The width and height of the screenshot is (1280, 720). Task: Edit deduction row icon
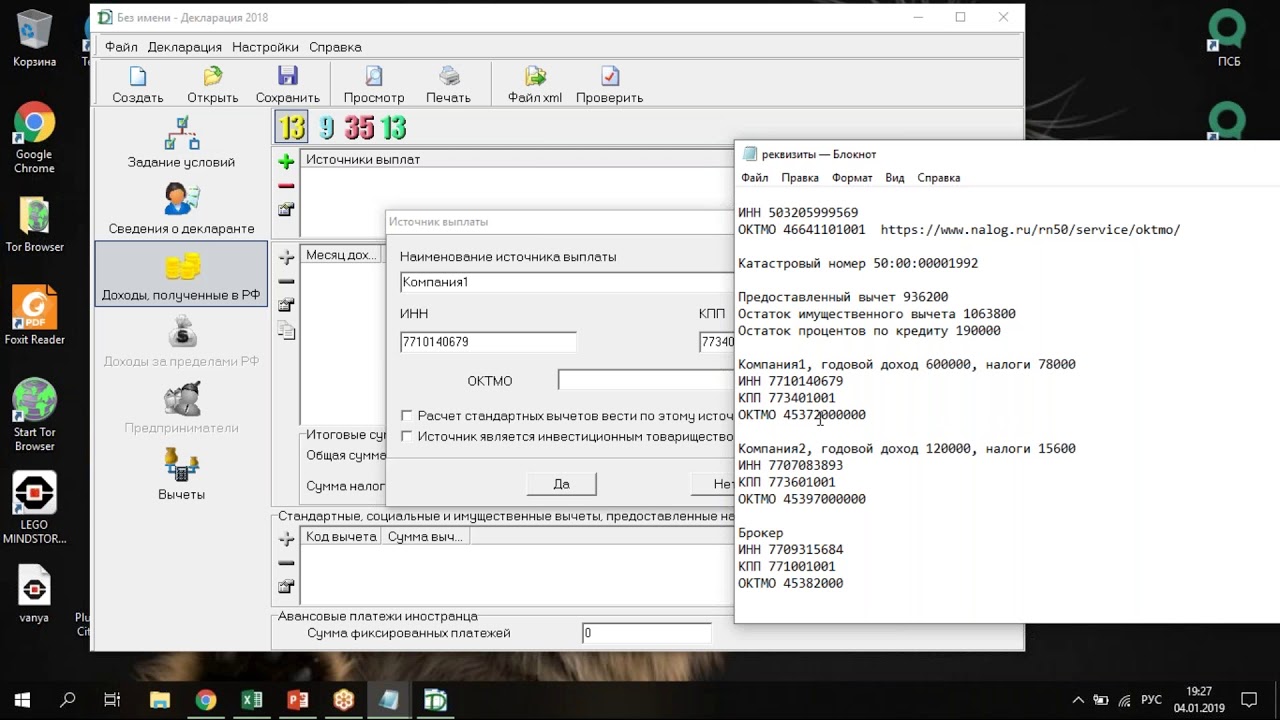[x=286, y=587]
